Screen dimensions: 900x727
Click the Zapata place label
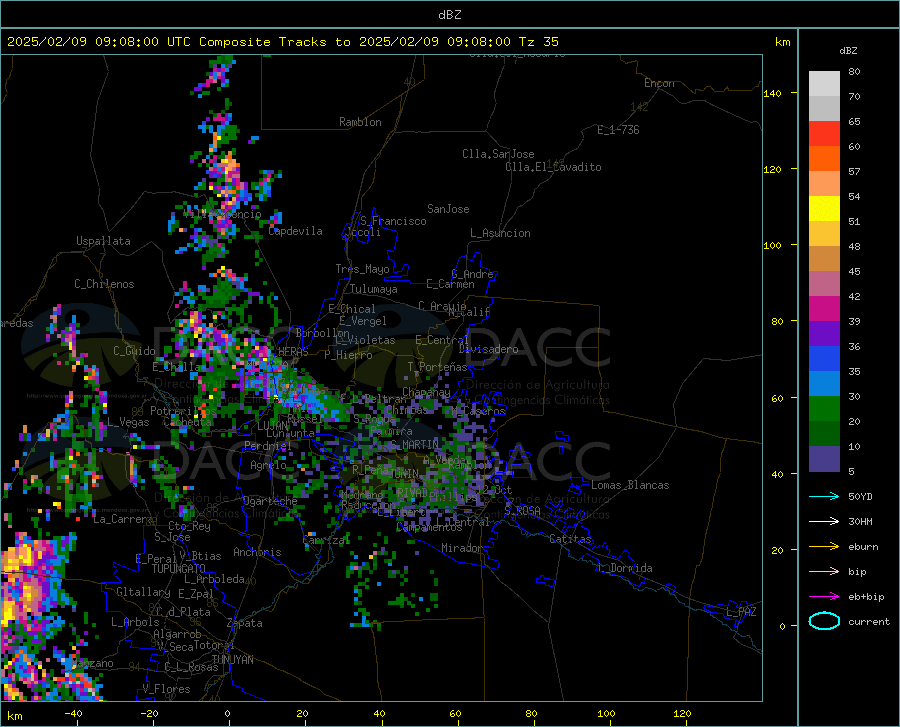245,623
